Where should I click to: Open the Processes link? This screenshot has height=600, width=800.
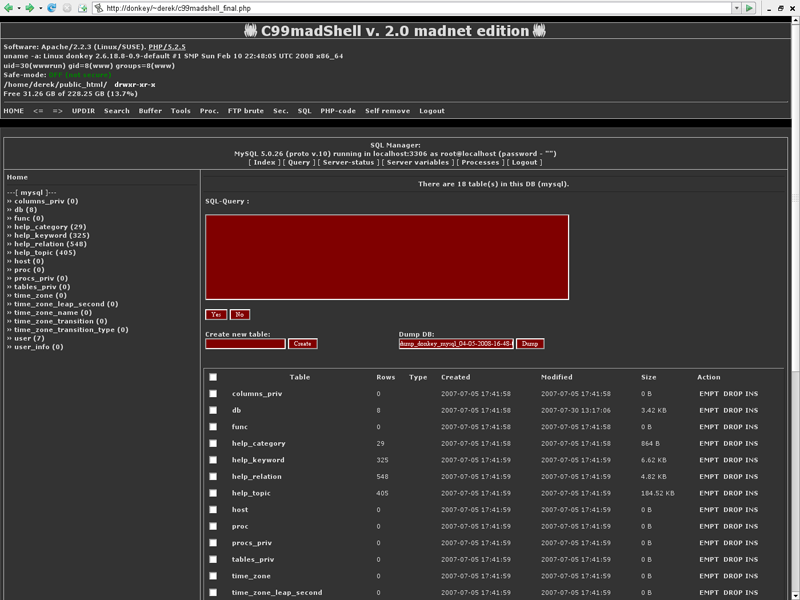click(x=480, y=162)
